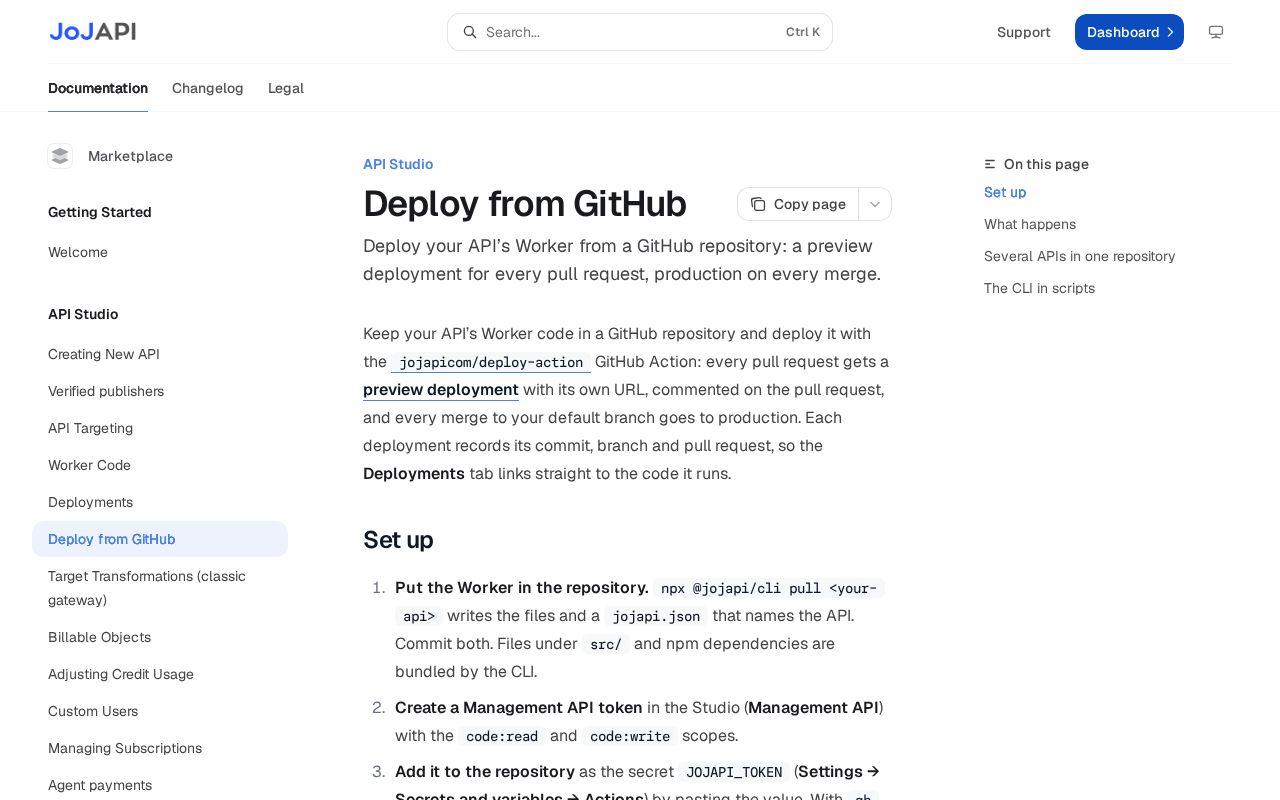Click the copy icon in Copy page button
1280x800 pixels.
click(758, 204)
